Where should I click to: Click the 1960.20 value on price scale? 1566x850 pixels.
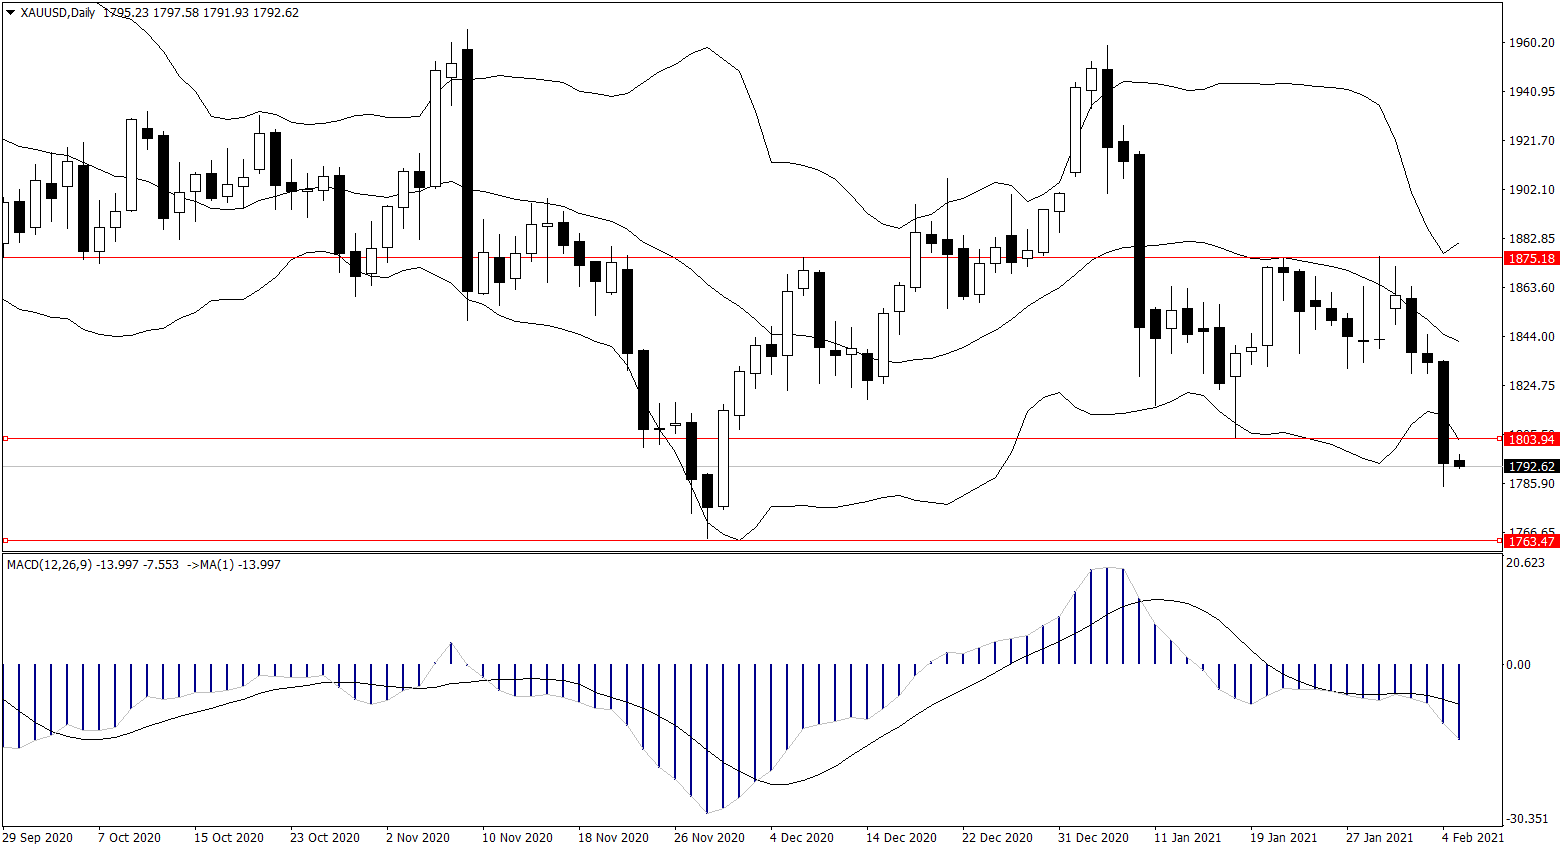(x=1531, y=43)
